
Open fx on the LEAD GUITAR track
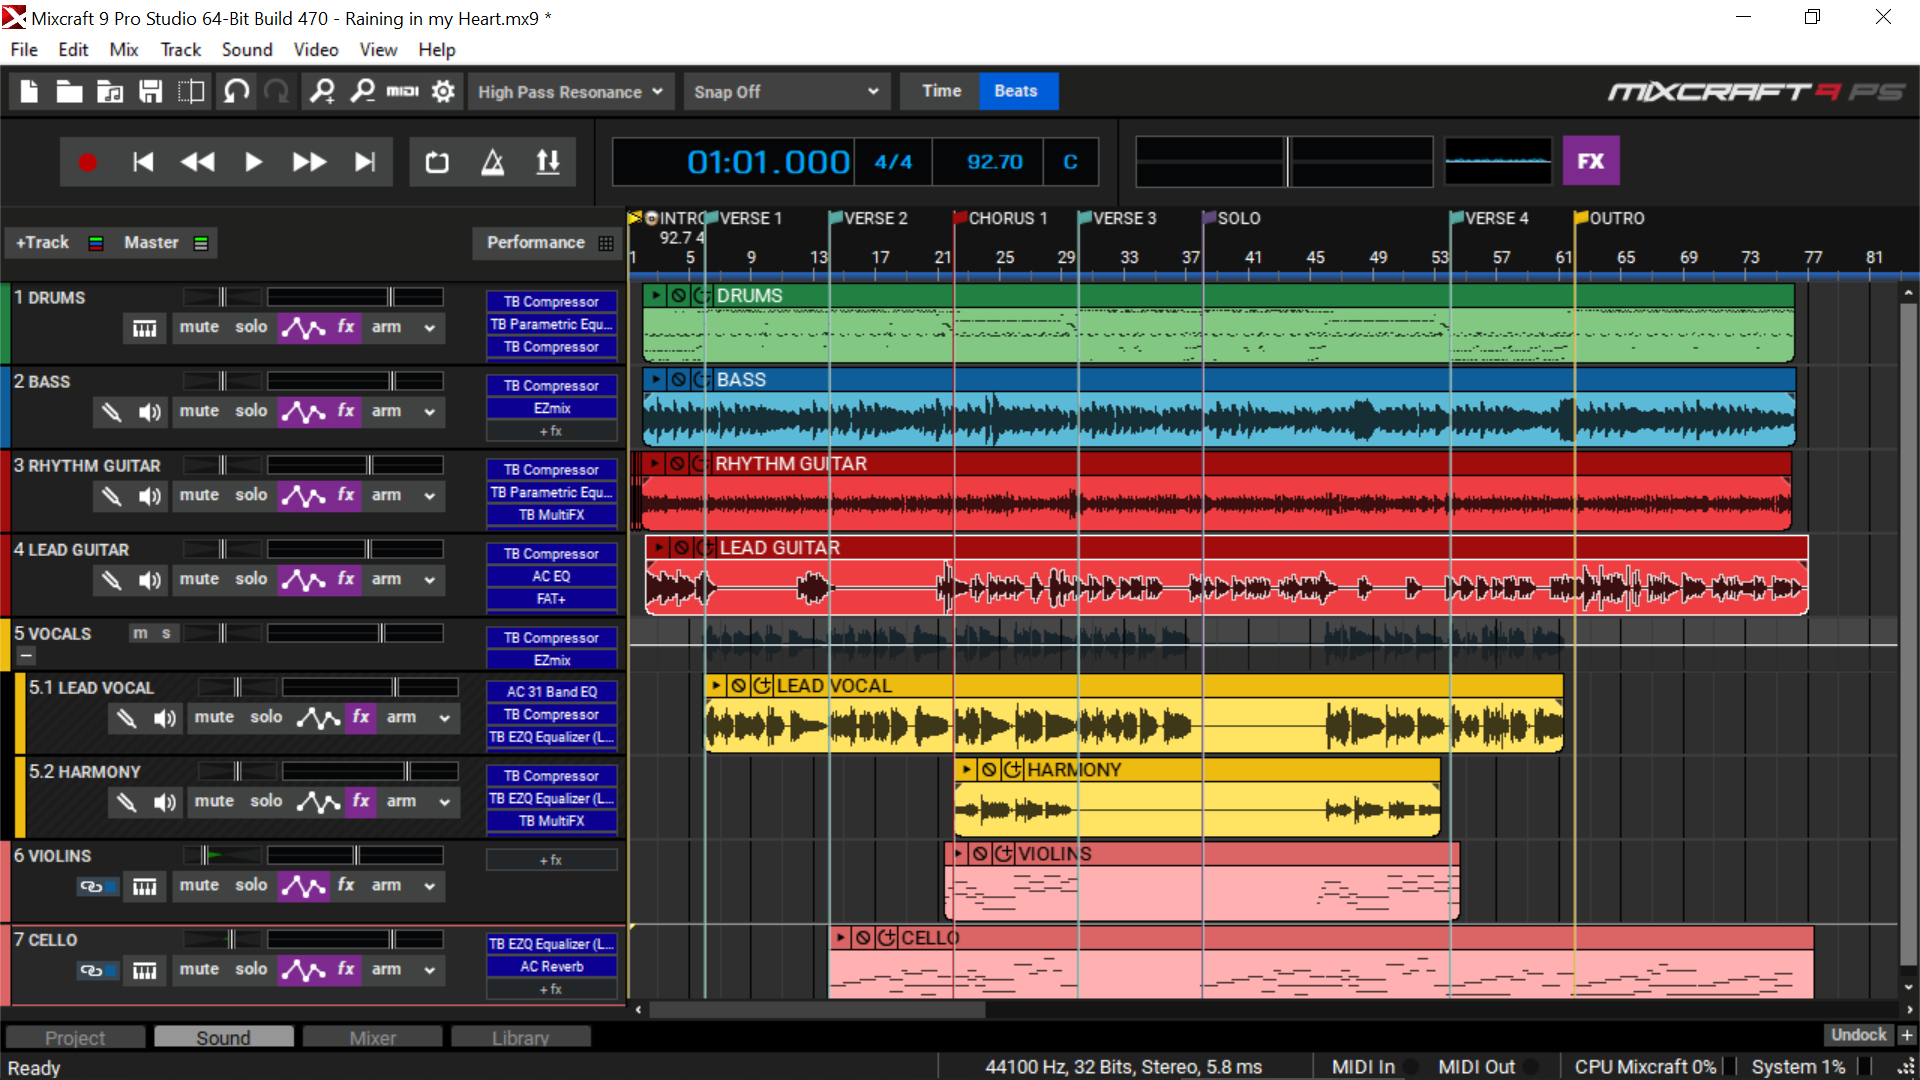pyautogui.click(x=346, y=579)
